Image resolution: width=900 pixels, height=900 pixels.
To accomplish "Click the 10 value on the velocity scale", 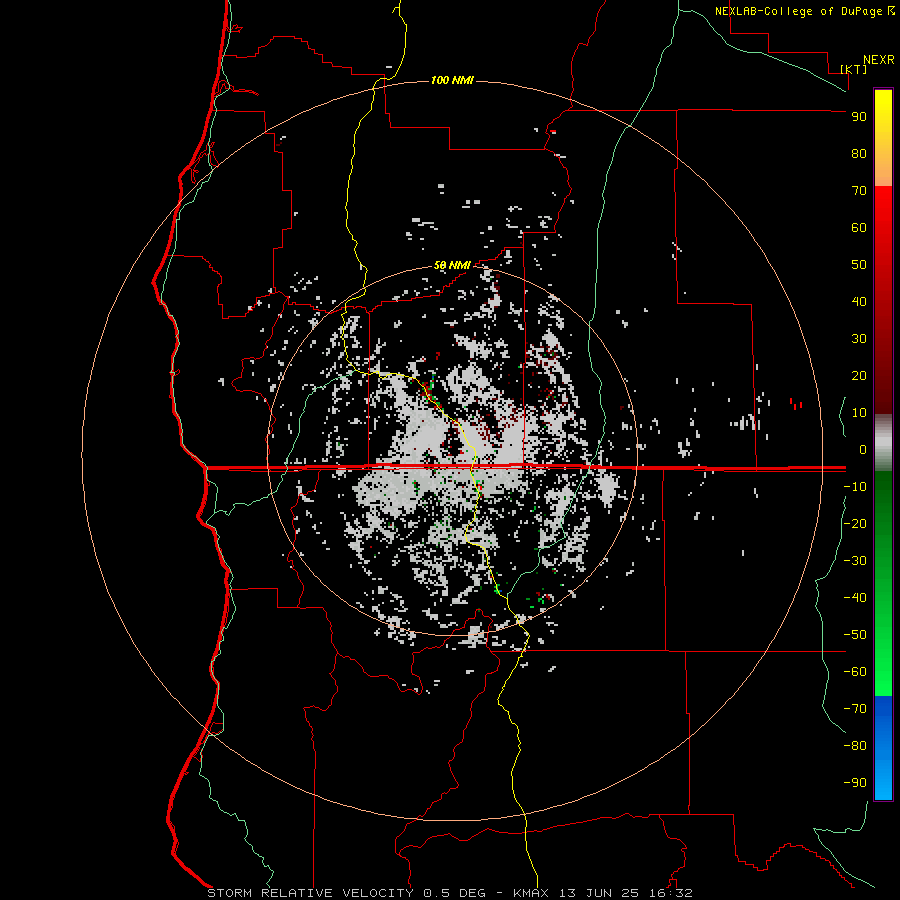I will (x=859, y=413).
